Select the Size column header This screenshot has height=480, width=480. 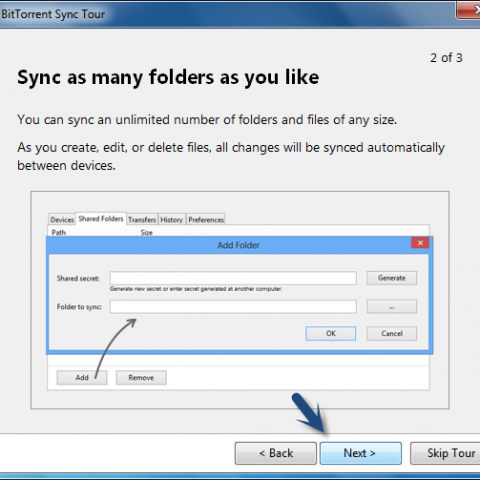147,232
